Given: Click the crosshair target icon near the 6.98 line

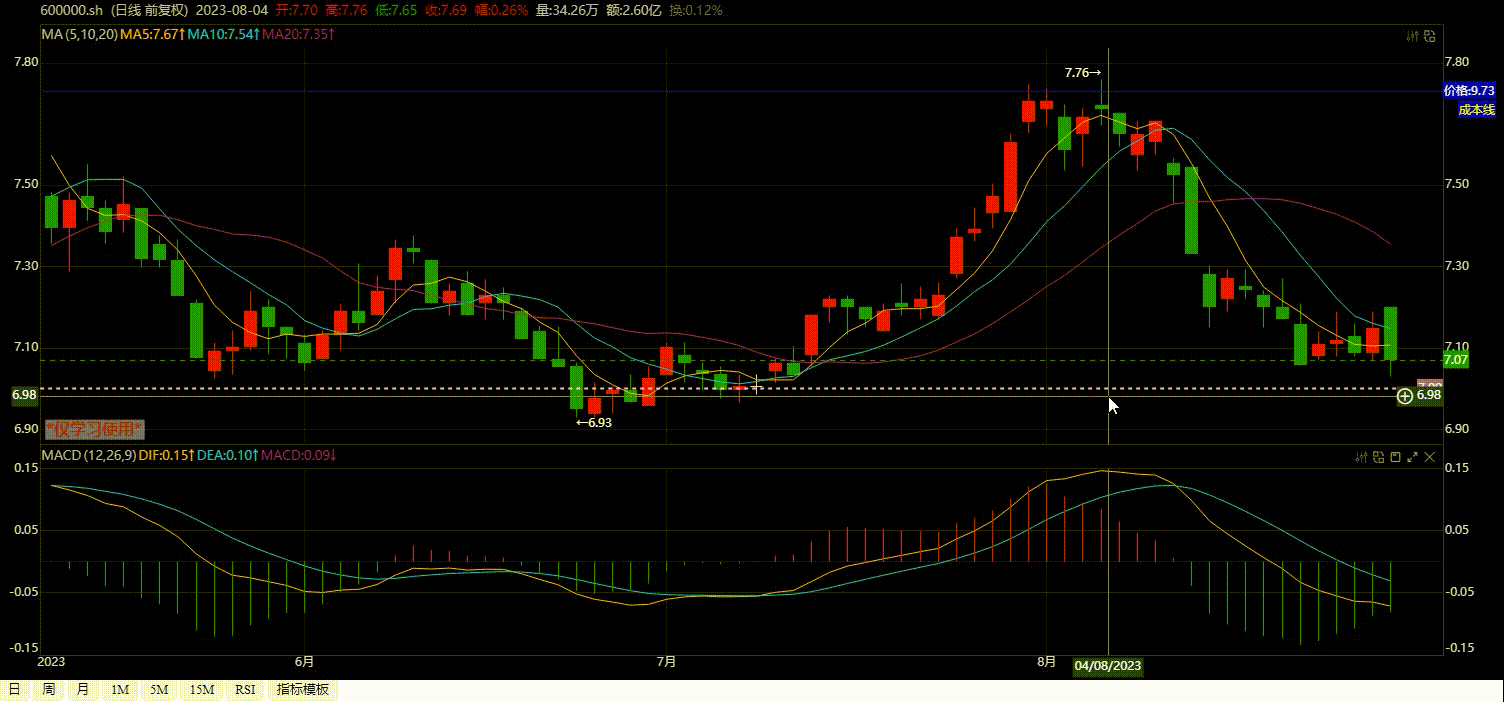Looking at the screenshot, I should tap(1405, 396).
